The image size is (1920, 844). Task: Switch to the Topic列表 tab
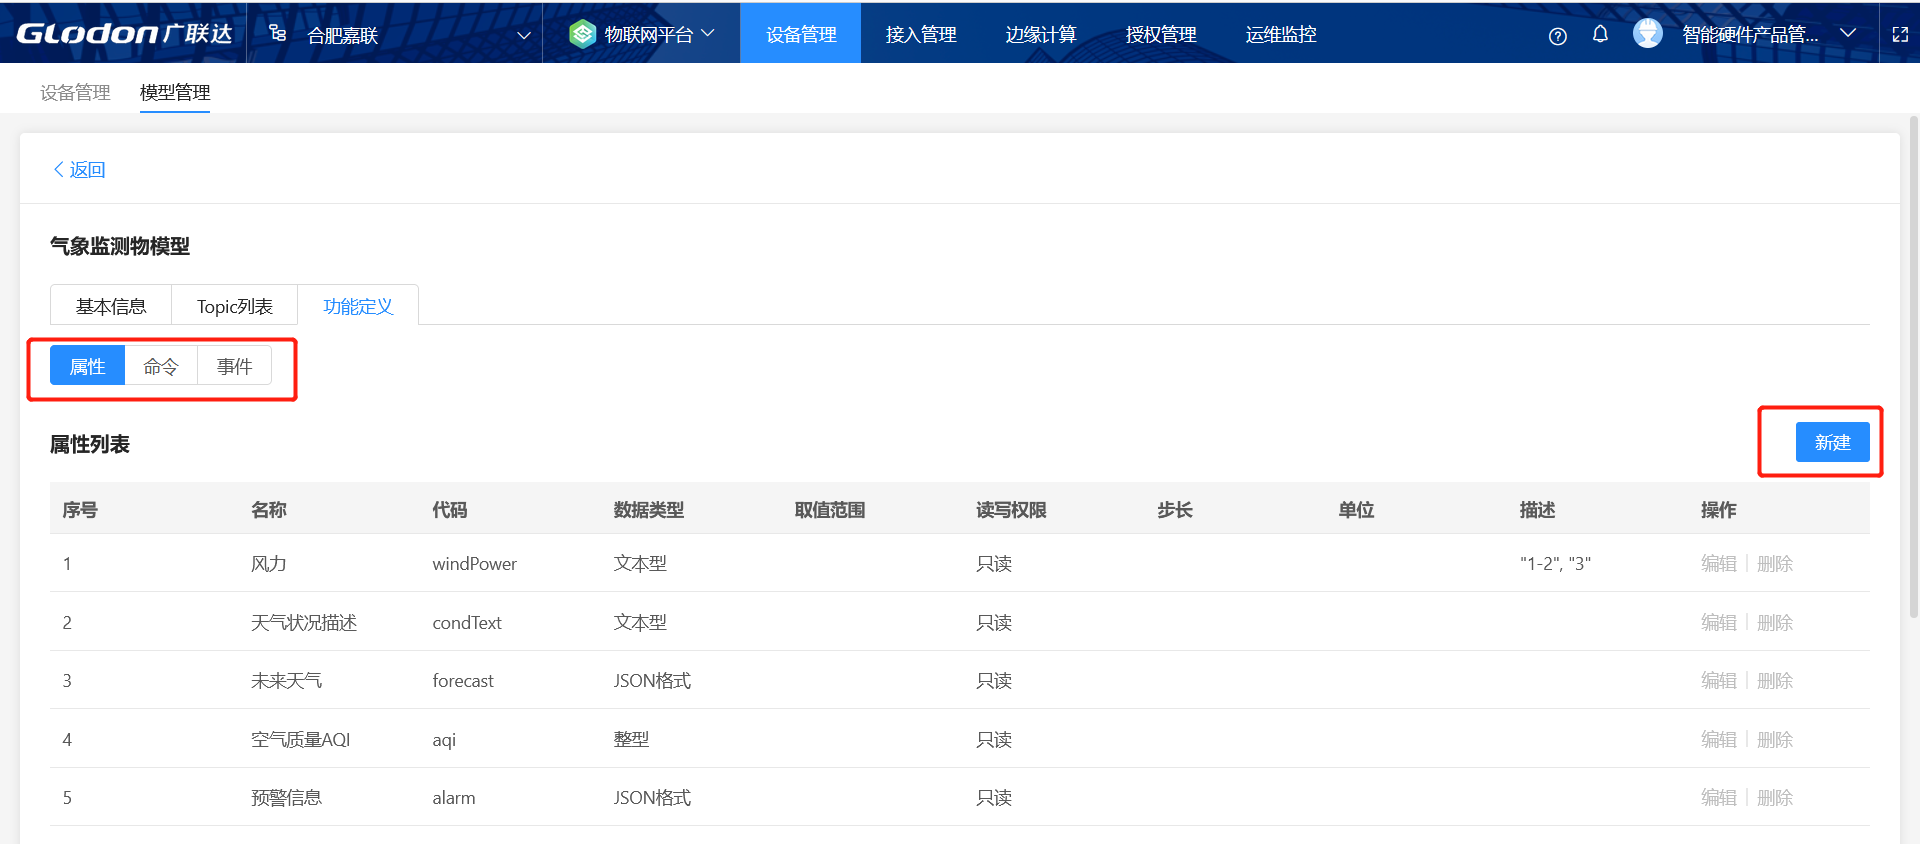(235, 306)
